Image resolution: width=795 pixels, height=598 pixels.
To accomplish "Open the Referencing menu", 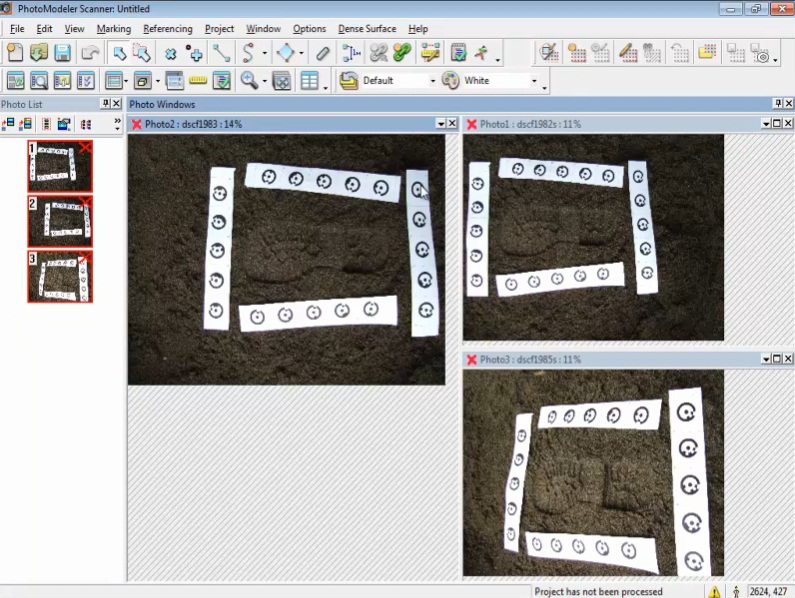I will [x=167, y=29].
